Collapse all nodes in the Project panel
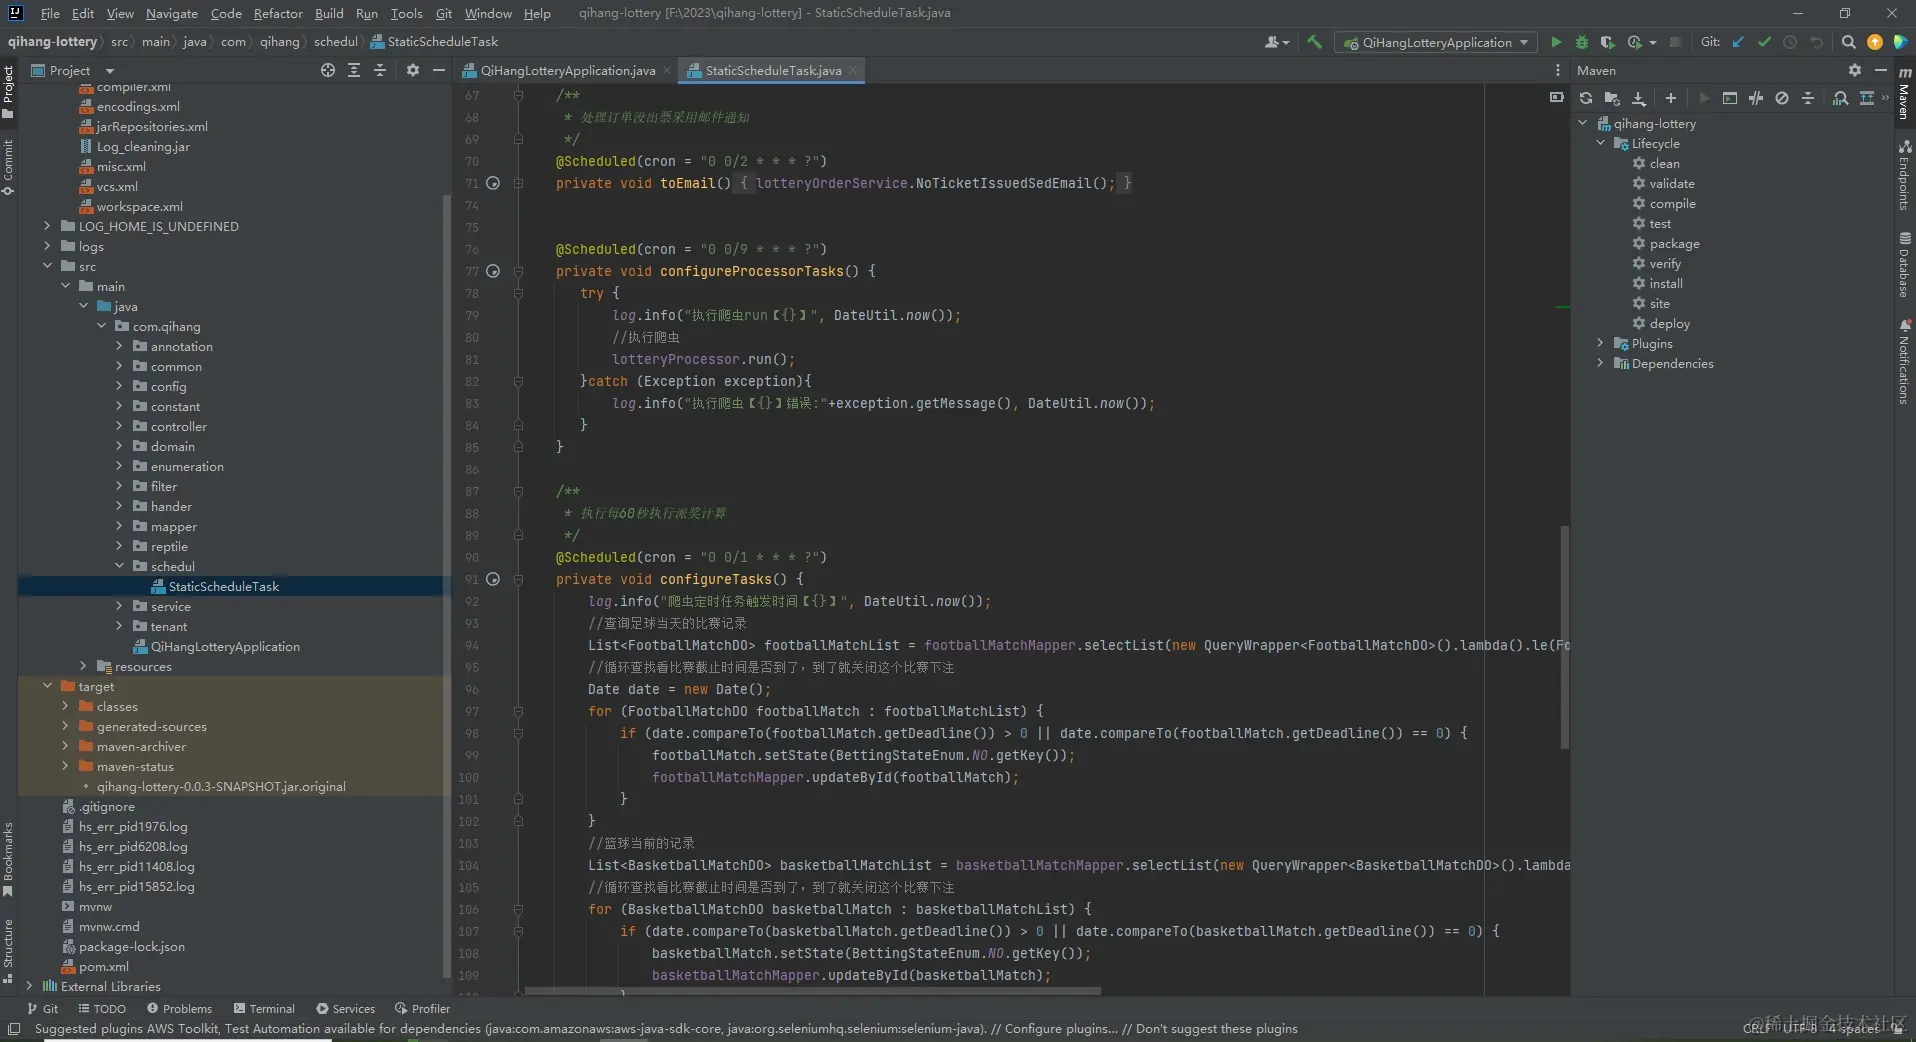Image resolution: width=1916 pixels, height=1042 pixels. (380, 70)
